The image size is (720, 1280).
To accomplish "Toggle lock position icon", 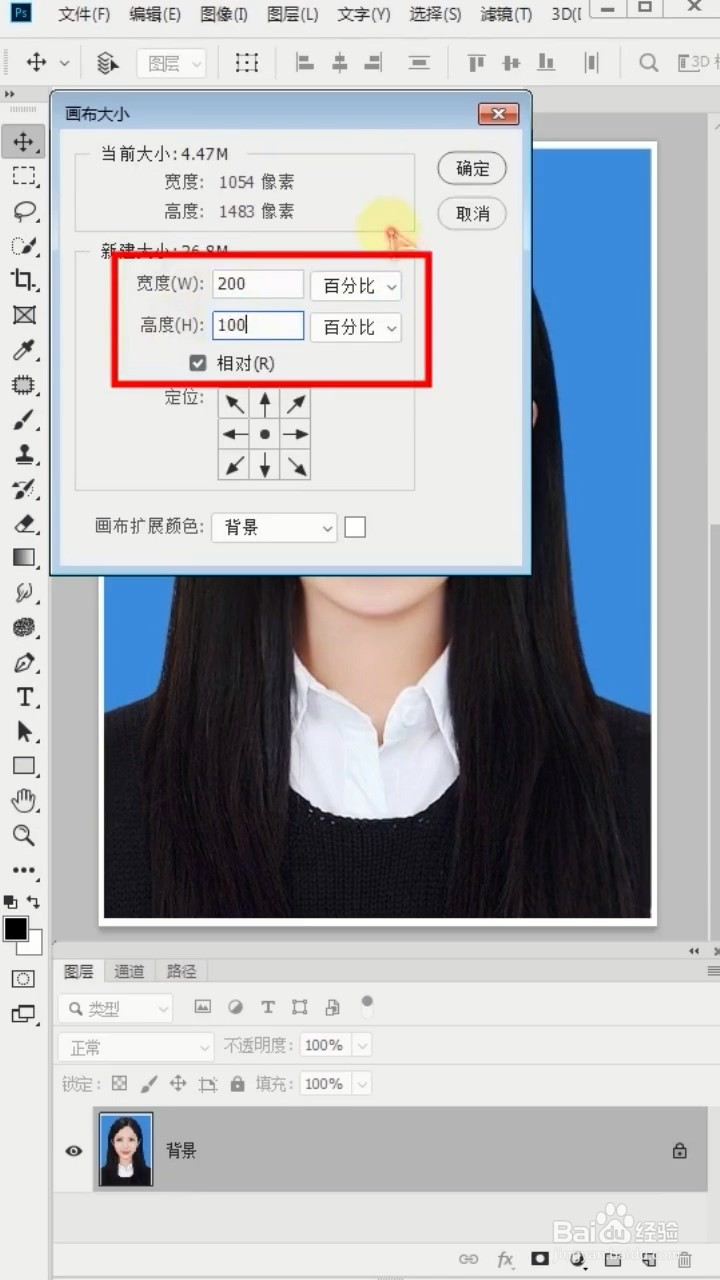I will 178,1083.
